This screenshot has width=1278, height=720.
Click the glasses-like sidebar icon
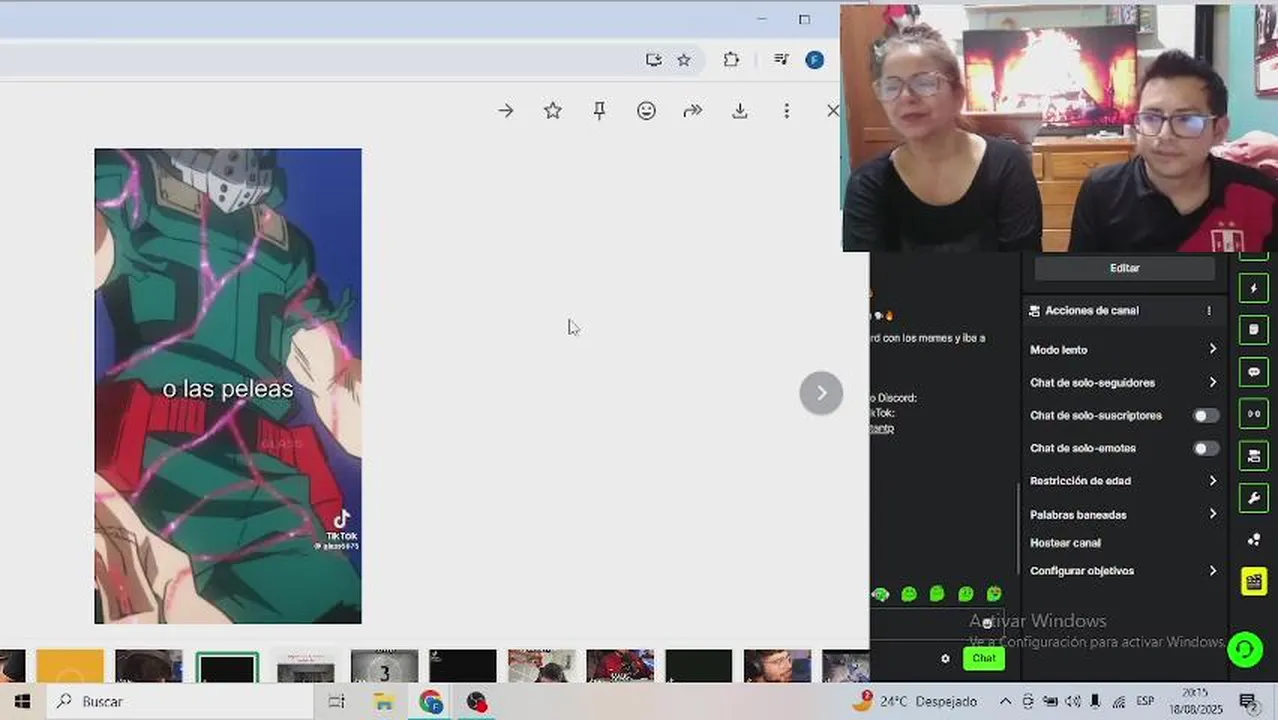coord(1254,414)
